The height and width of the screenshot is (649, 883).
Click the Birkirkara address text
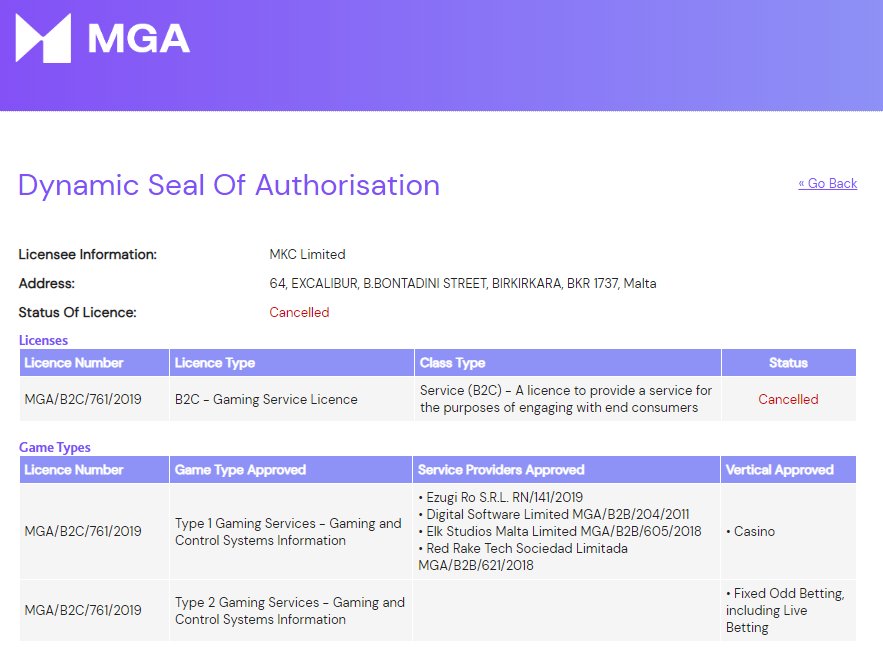[x=462, y=283]
